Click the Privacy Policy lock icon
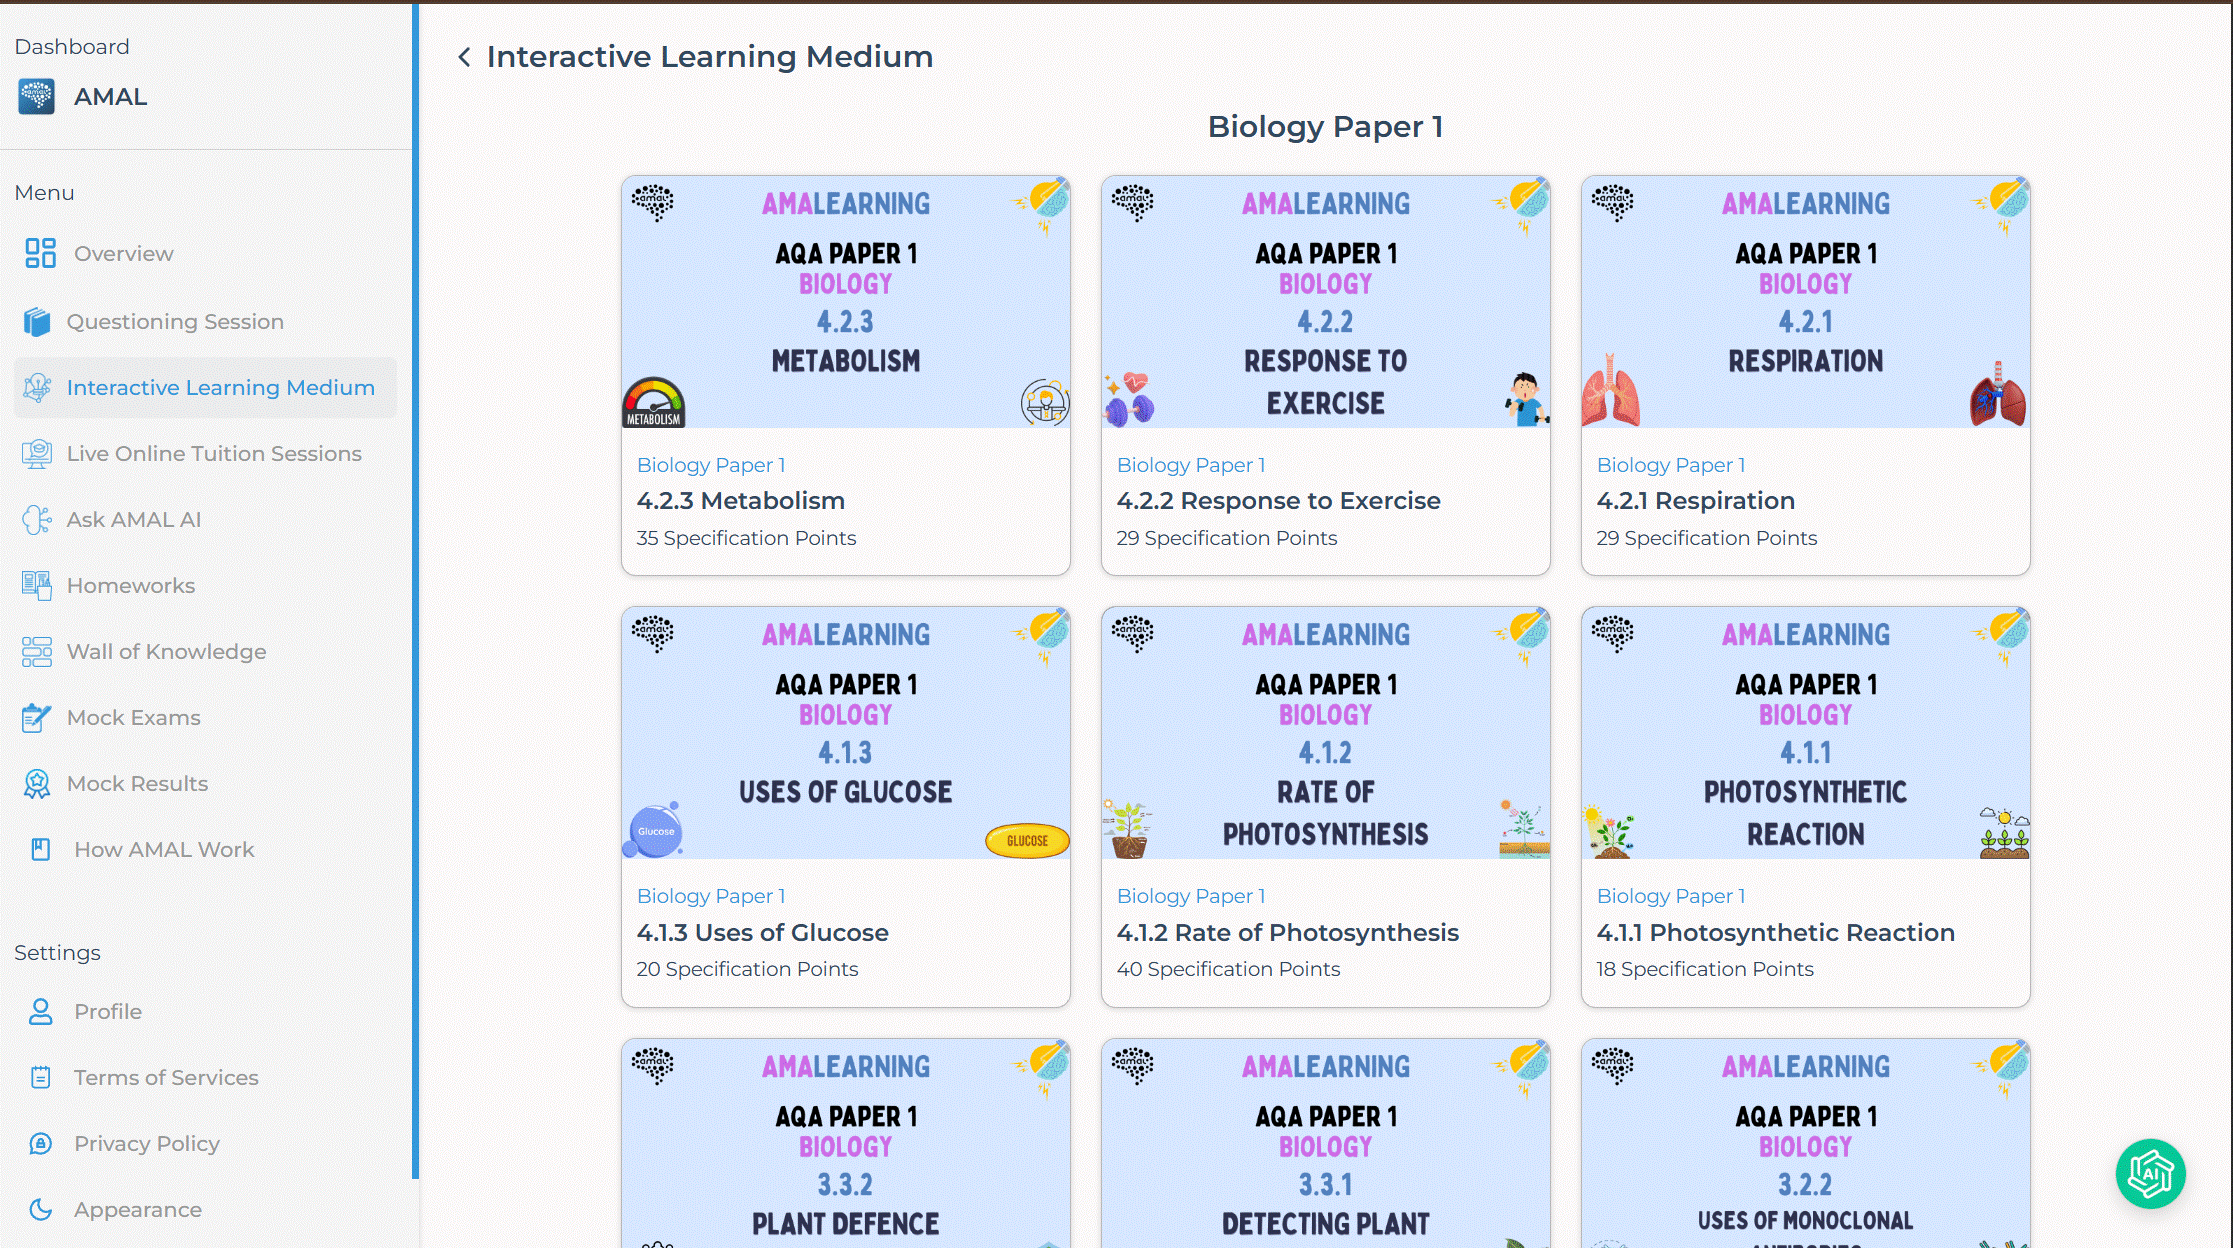 [40, 1144]
